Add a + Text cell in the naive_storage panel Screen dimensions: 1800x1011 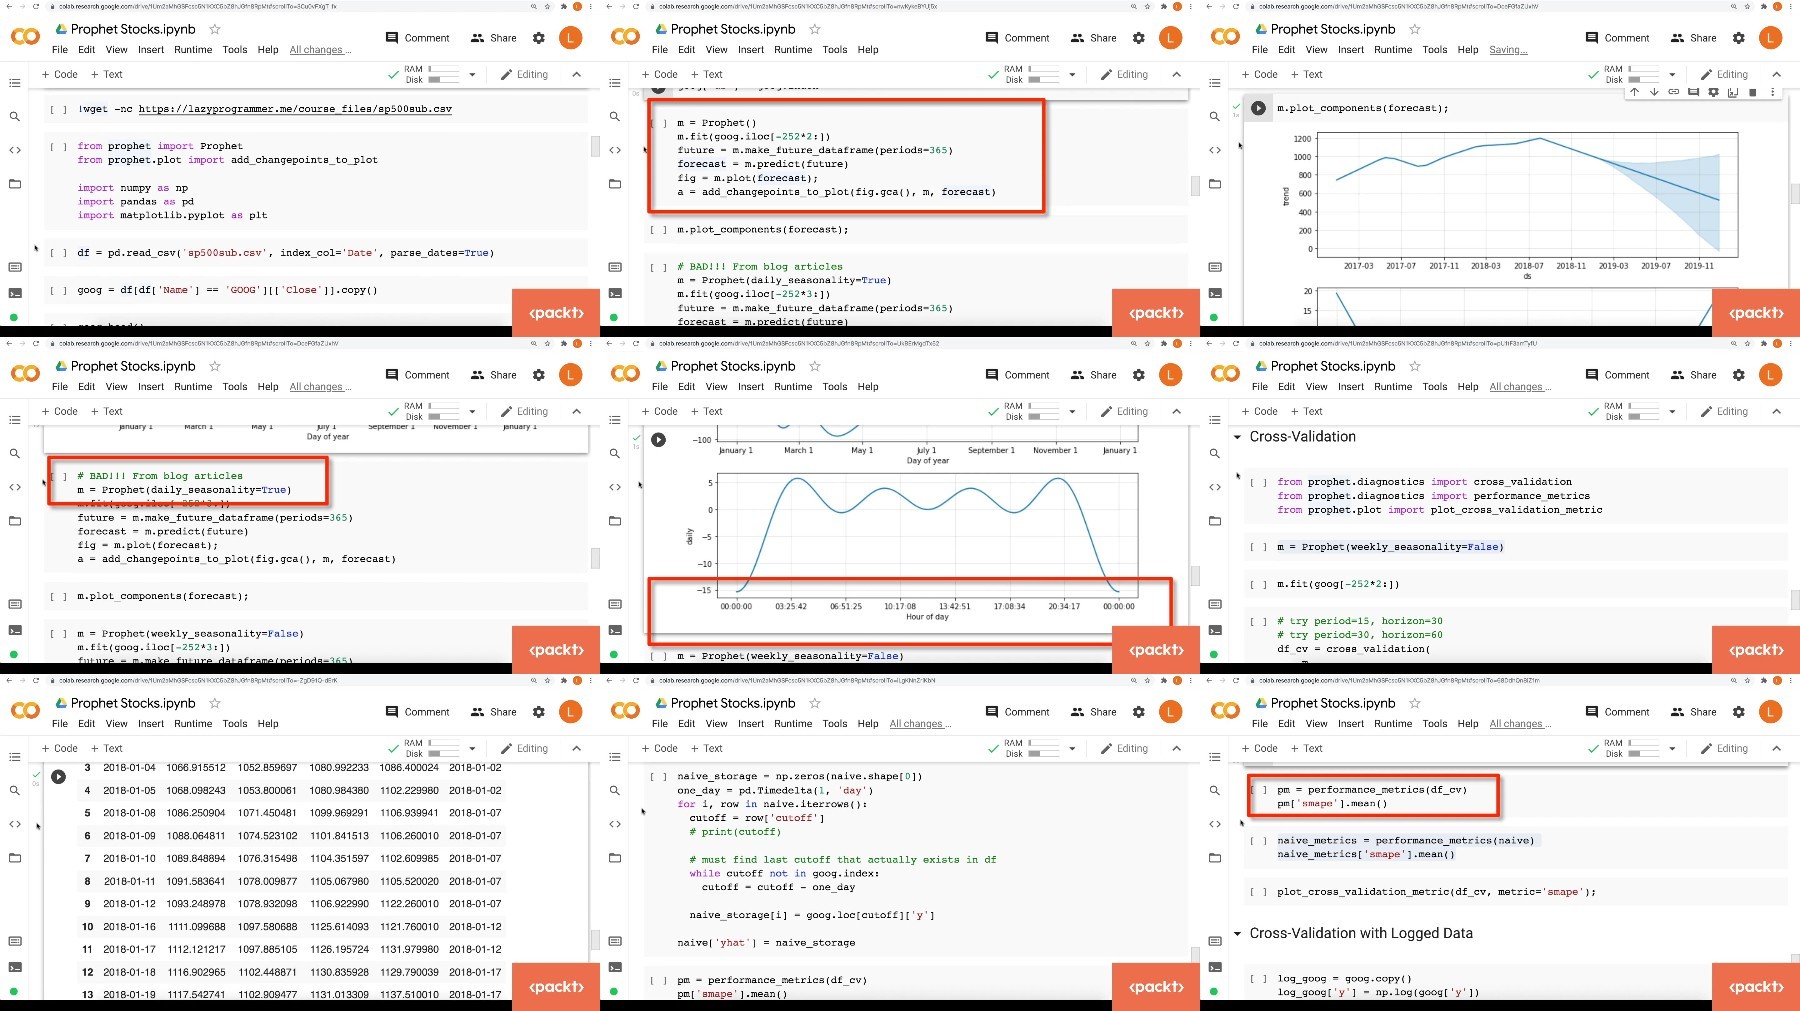tap(707, 748)
